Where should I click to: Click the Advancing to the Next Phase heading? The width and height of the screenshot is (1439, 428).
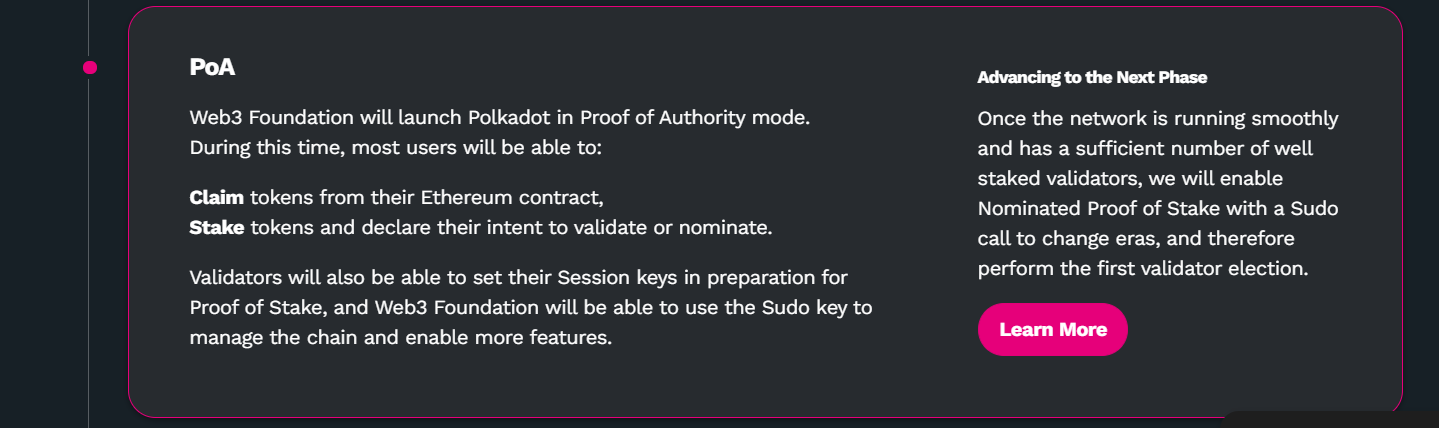click(1092, 77)
